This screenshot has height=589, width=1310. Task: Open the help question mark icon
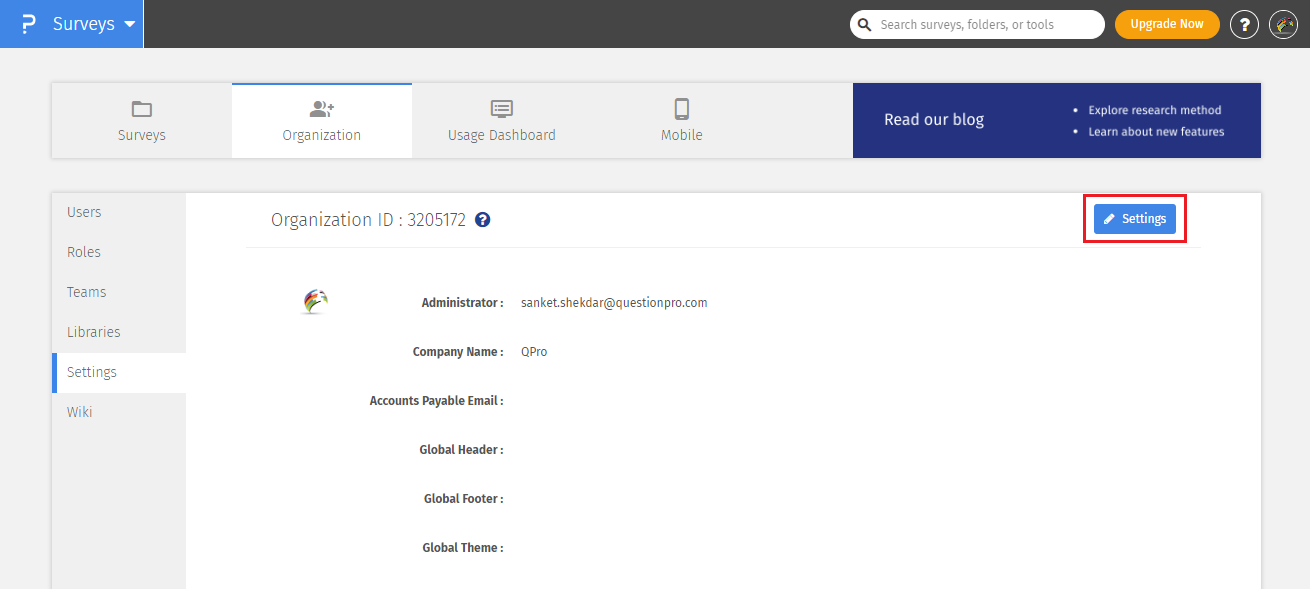[x=1244, y=24]
